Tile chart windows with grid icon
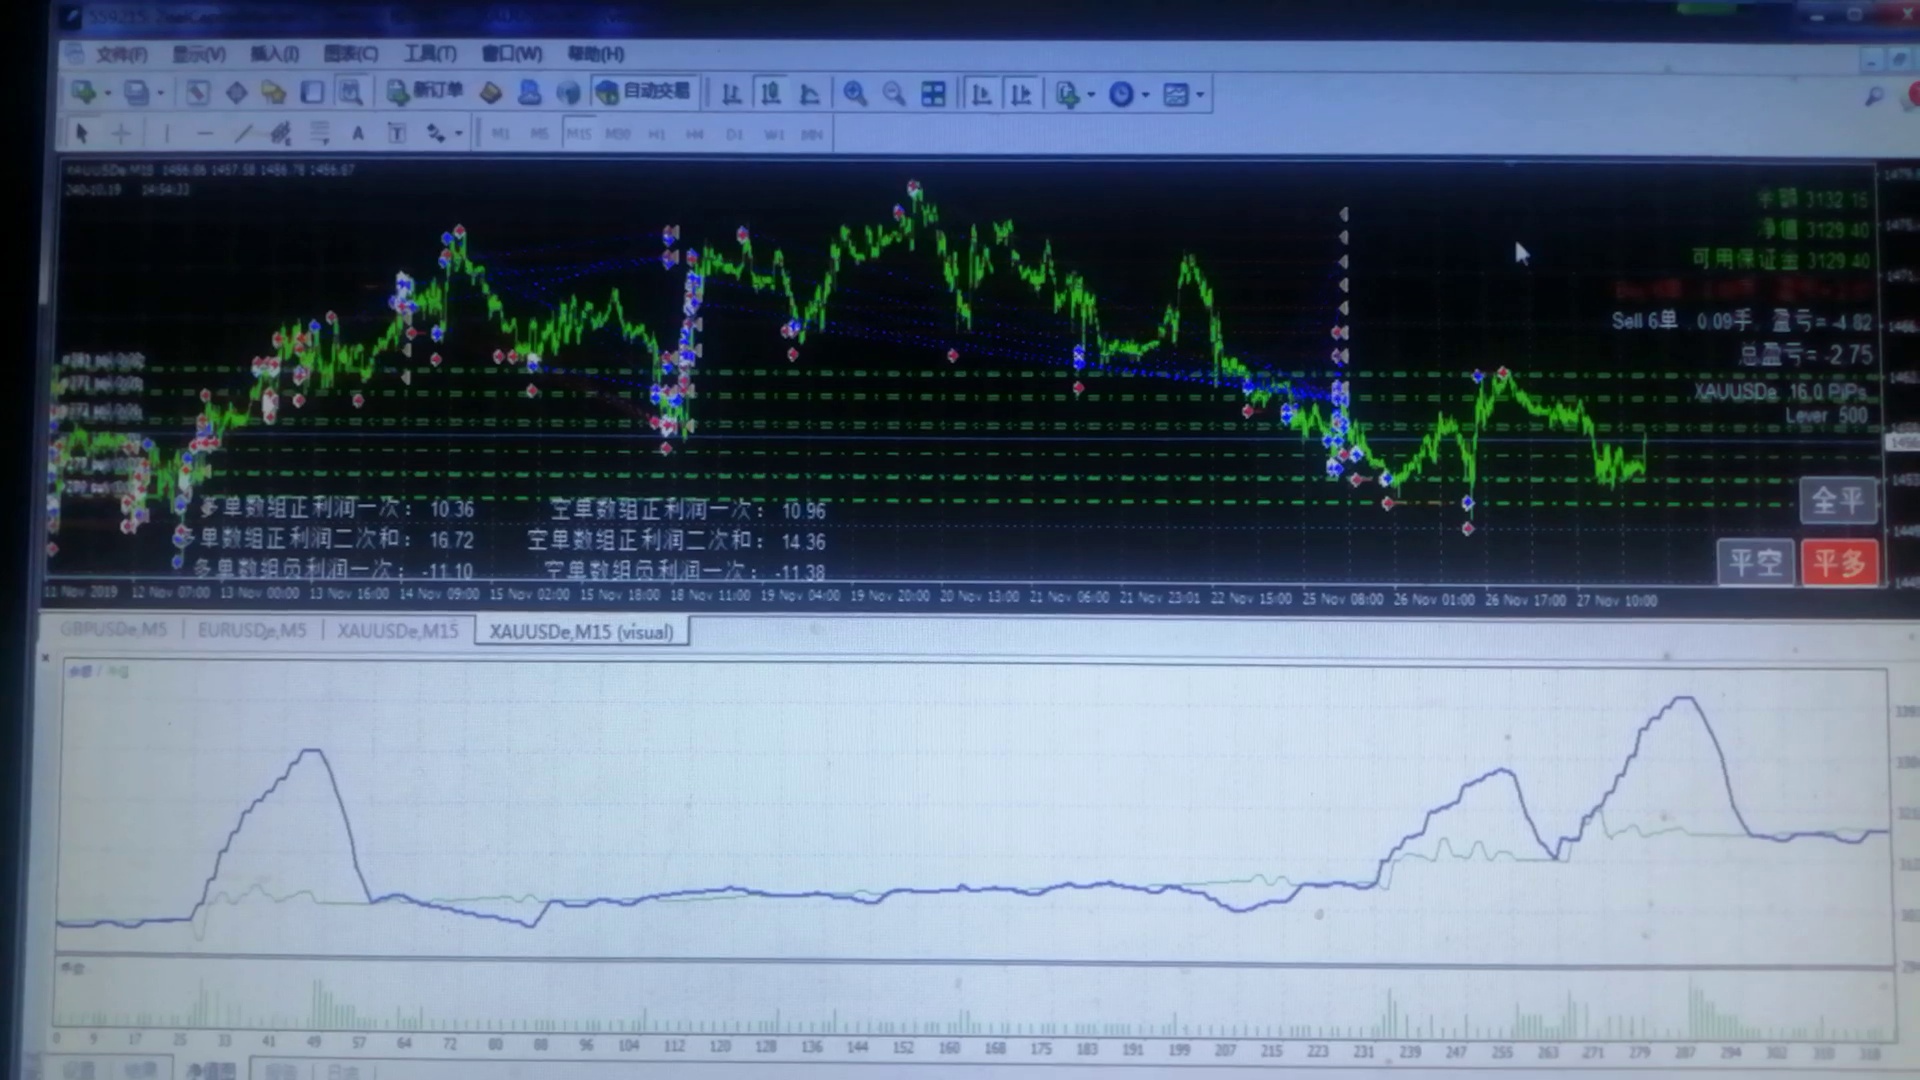 coord(933,94)
